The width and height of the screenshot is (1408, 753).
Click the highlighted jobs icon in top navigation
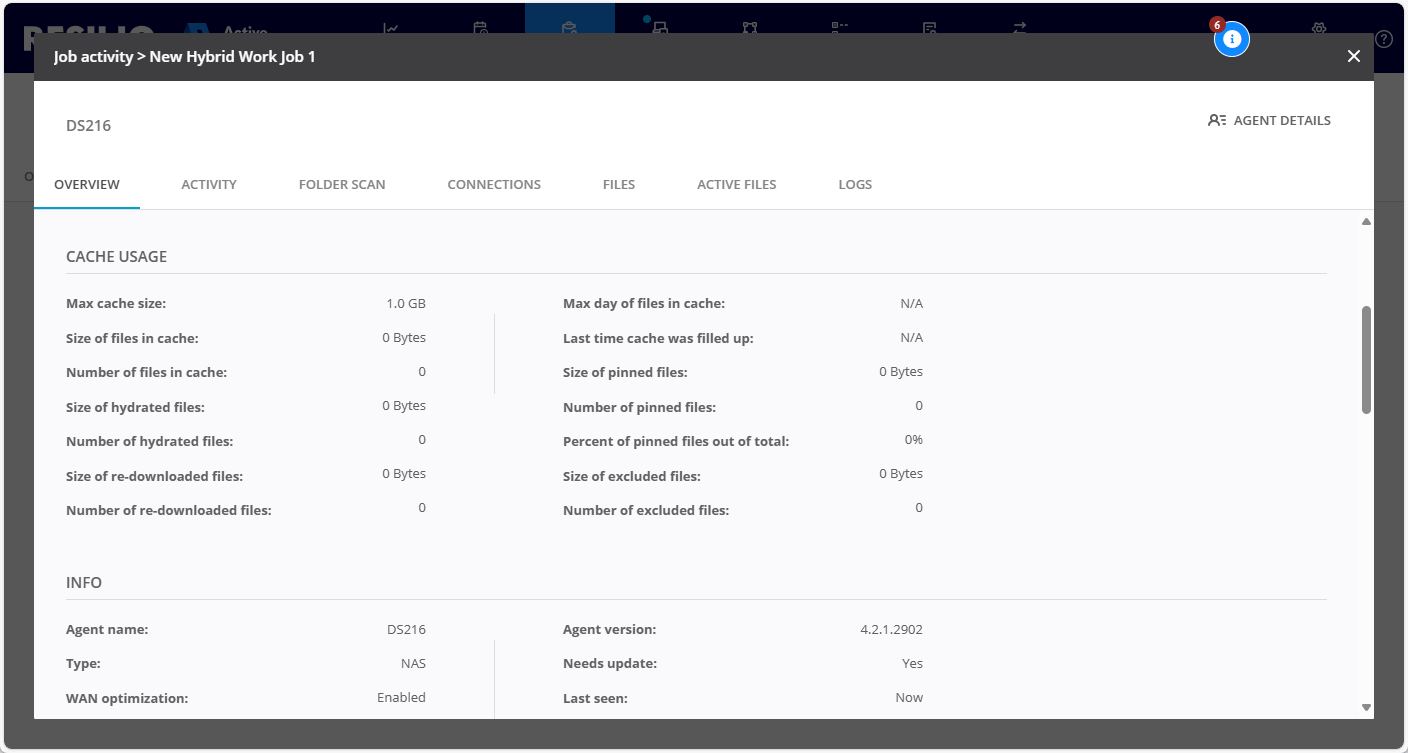[569, 27]
